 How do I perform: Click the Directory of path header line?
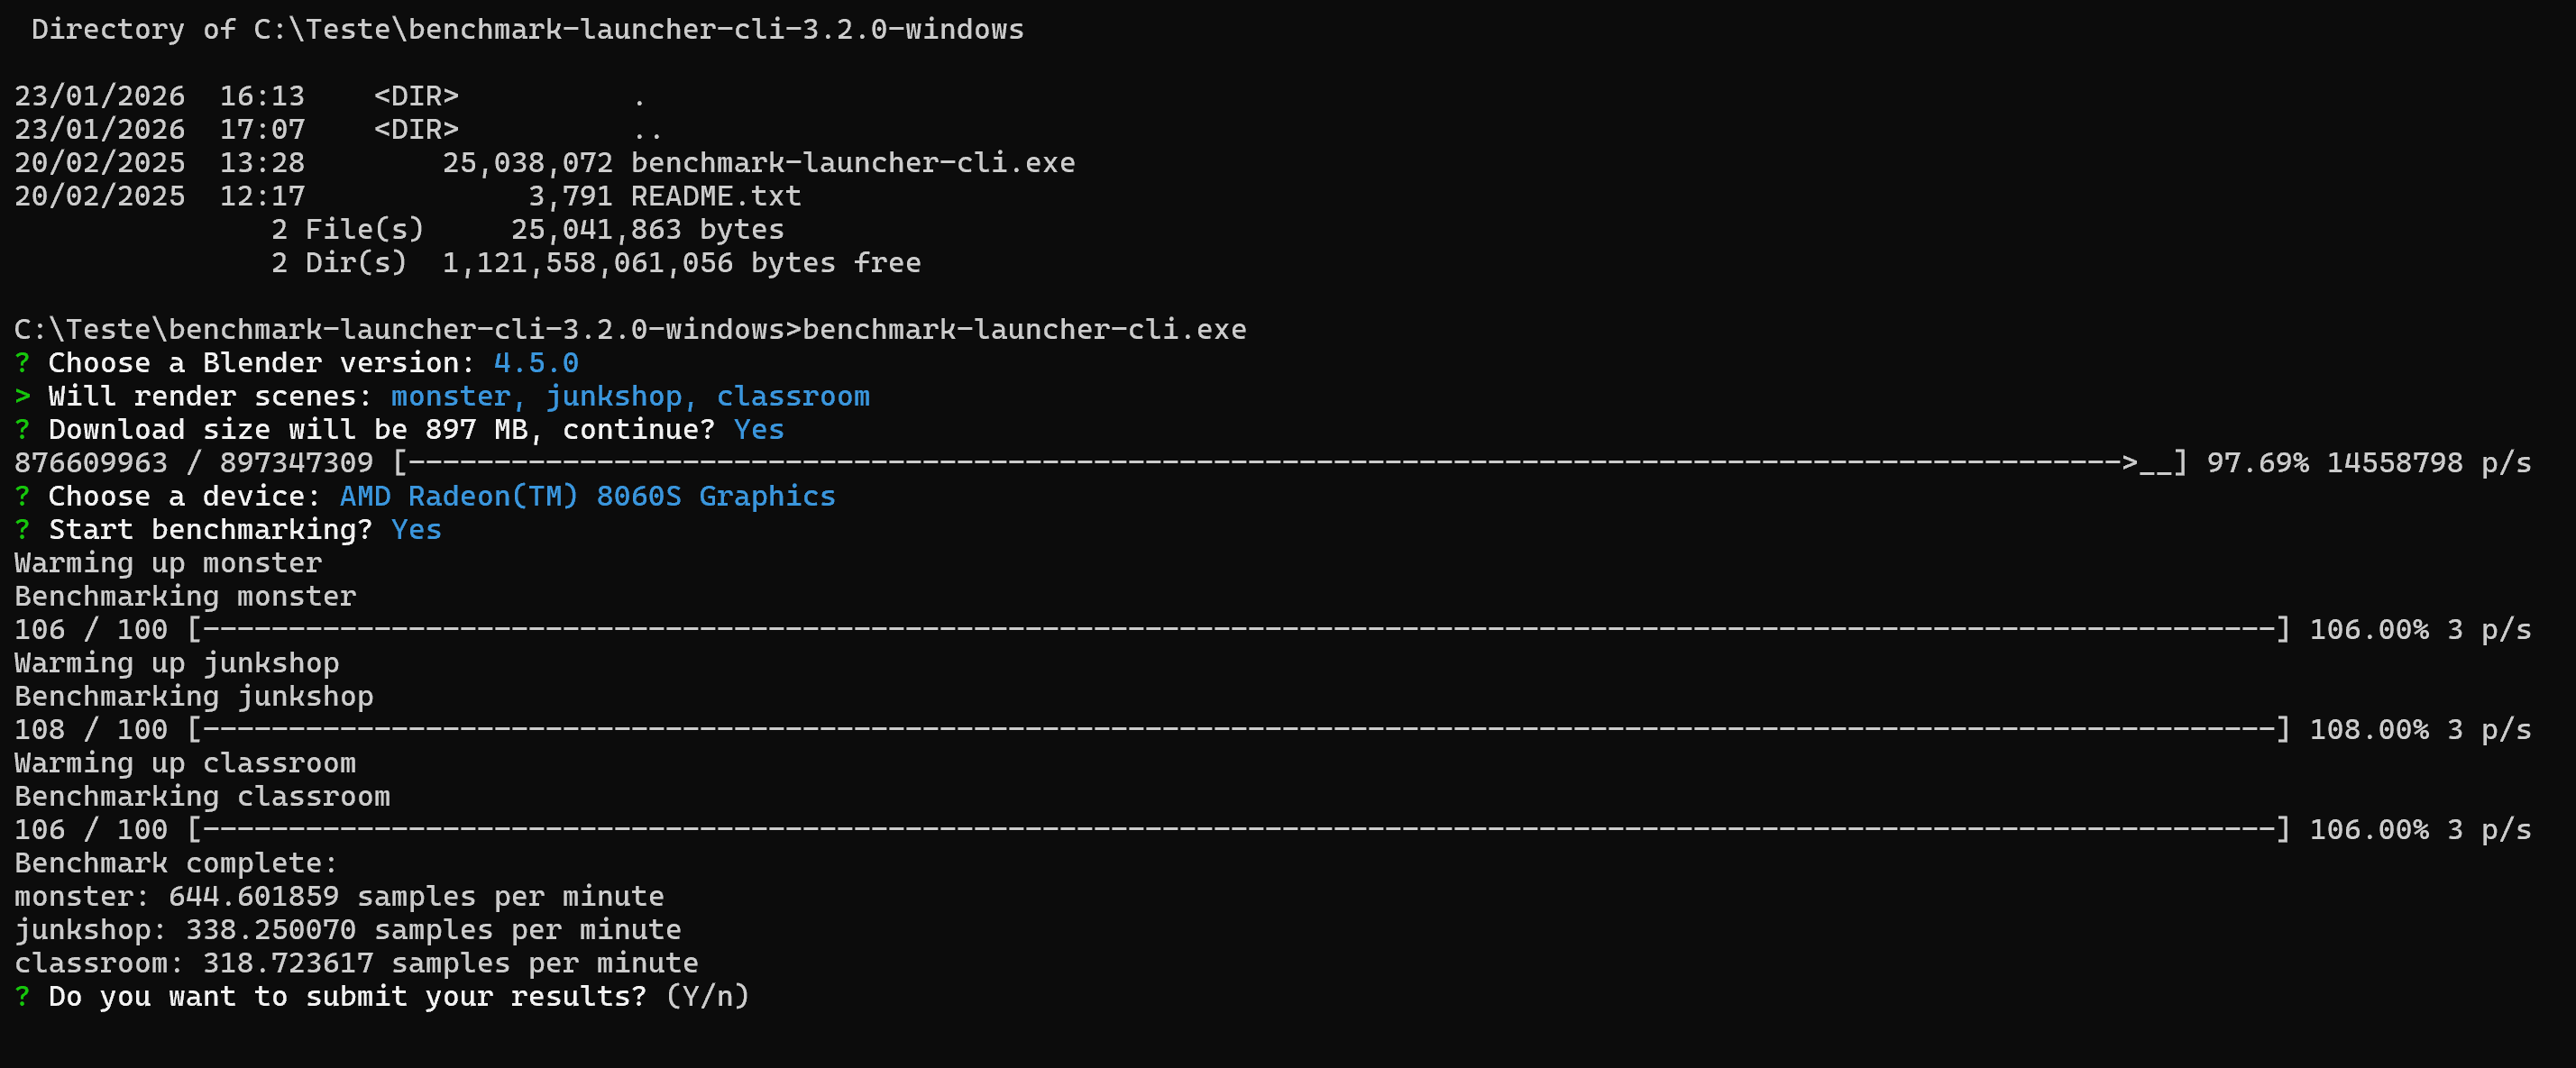527,30
